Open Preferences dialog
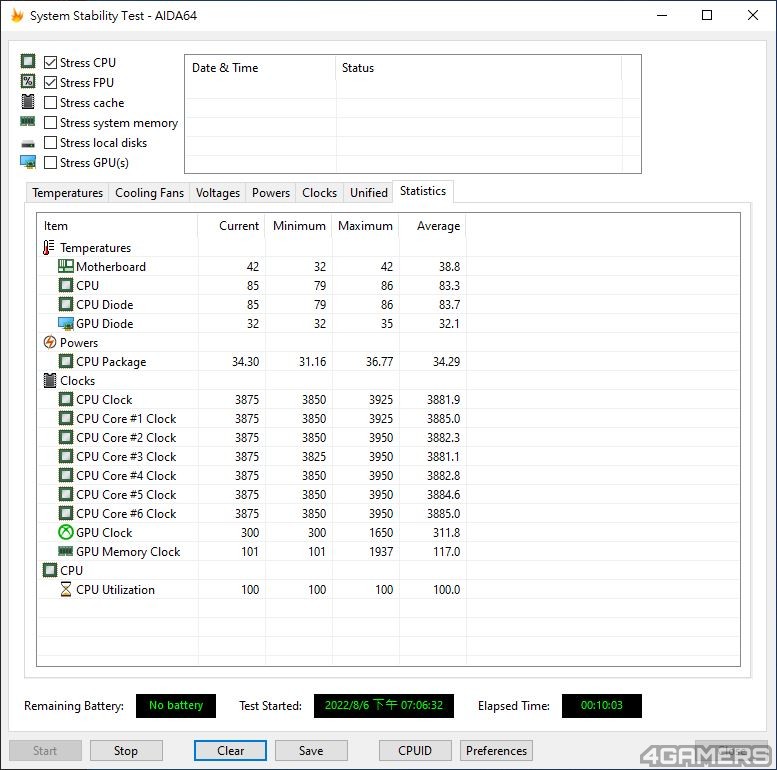Viewport: 777px width, 770px height. pyautogui.click(x=496, y=751)
